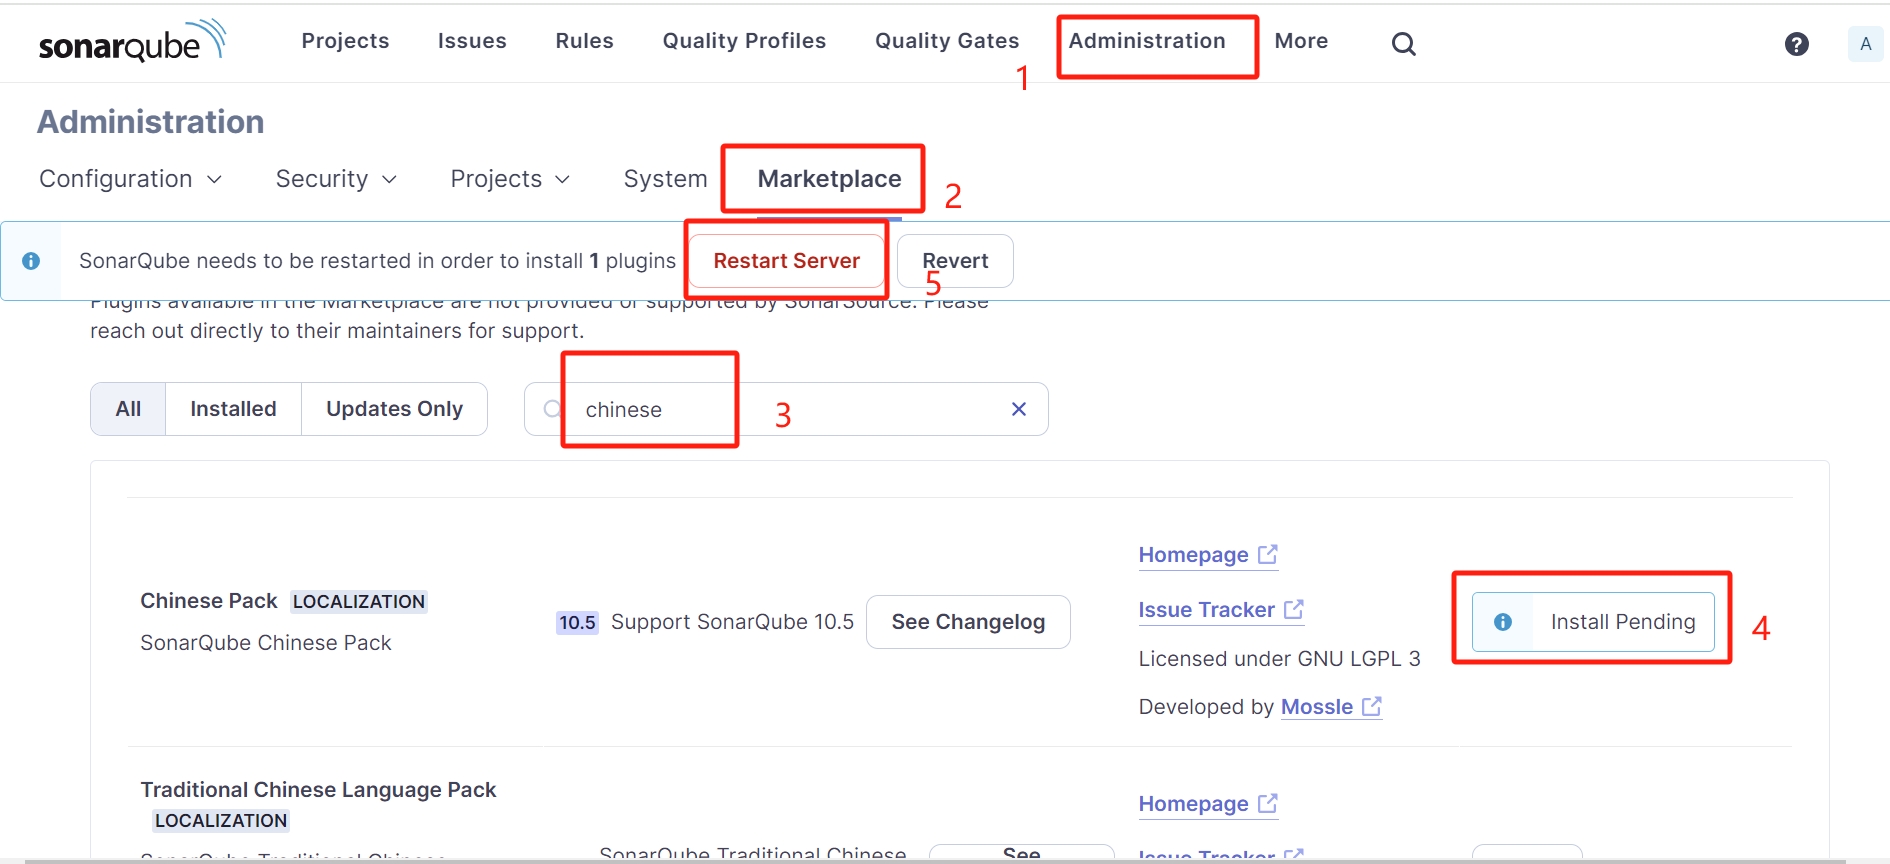Click the info icon in the restart banner
This screenshot has height=864, width=1890.
31,261
